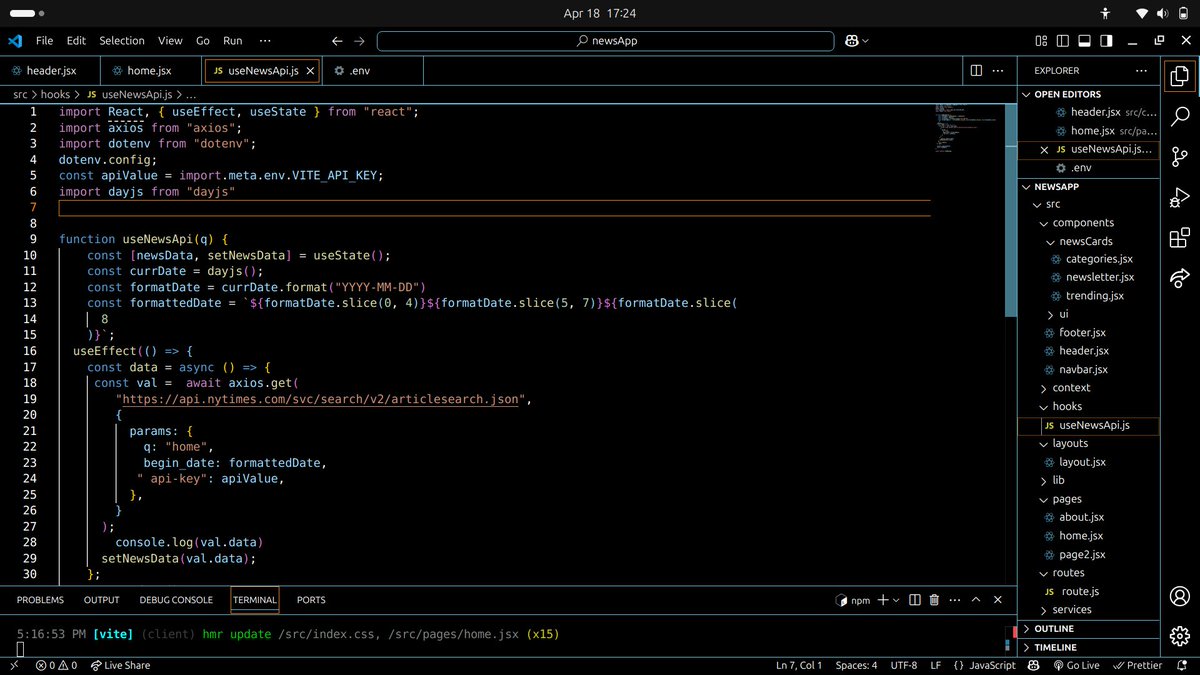Viewport: 1200px width, 675px height.
Task: Switch to the Problems panel tab
Action: [x=40, y=600]
